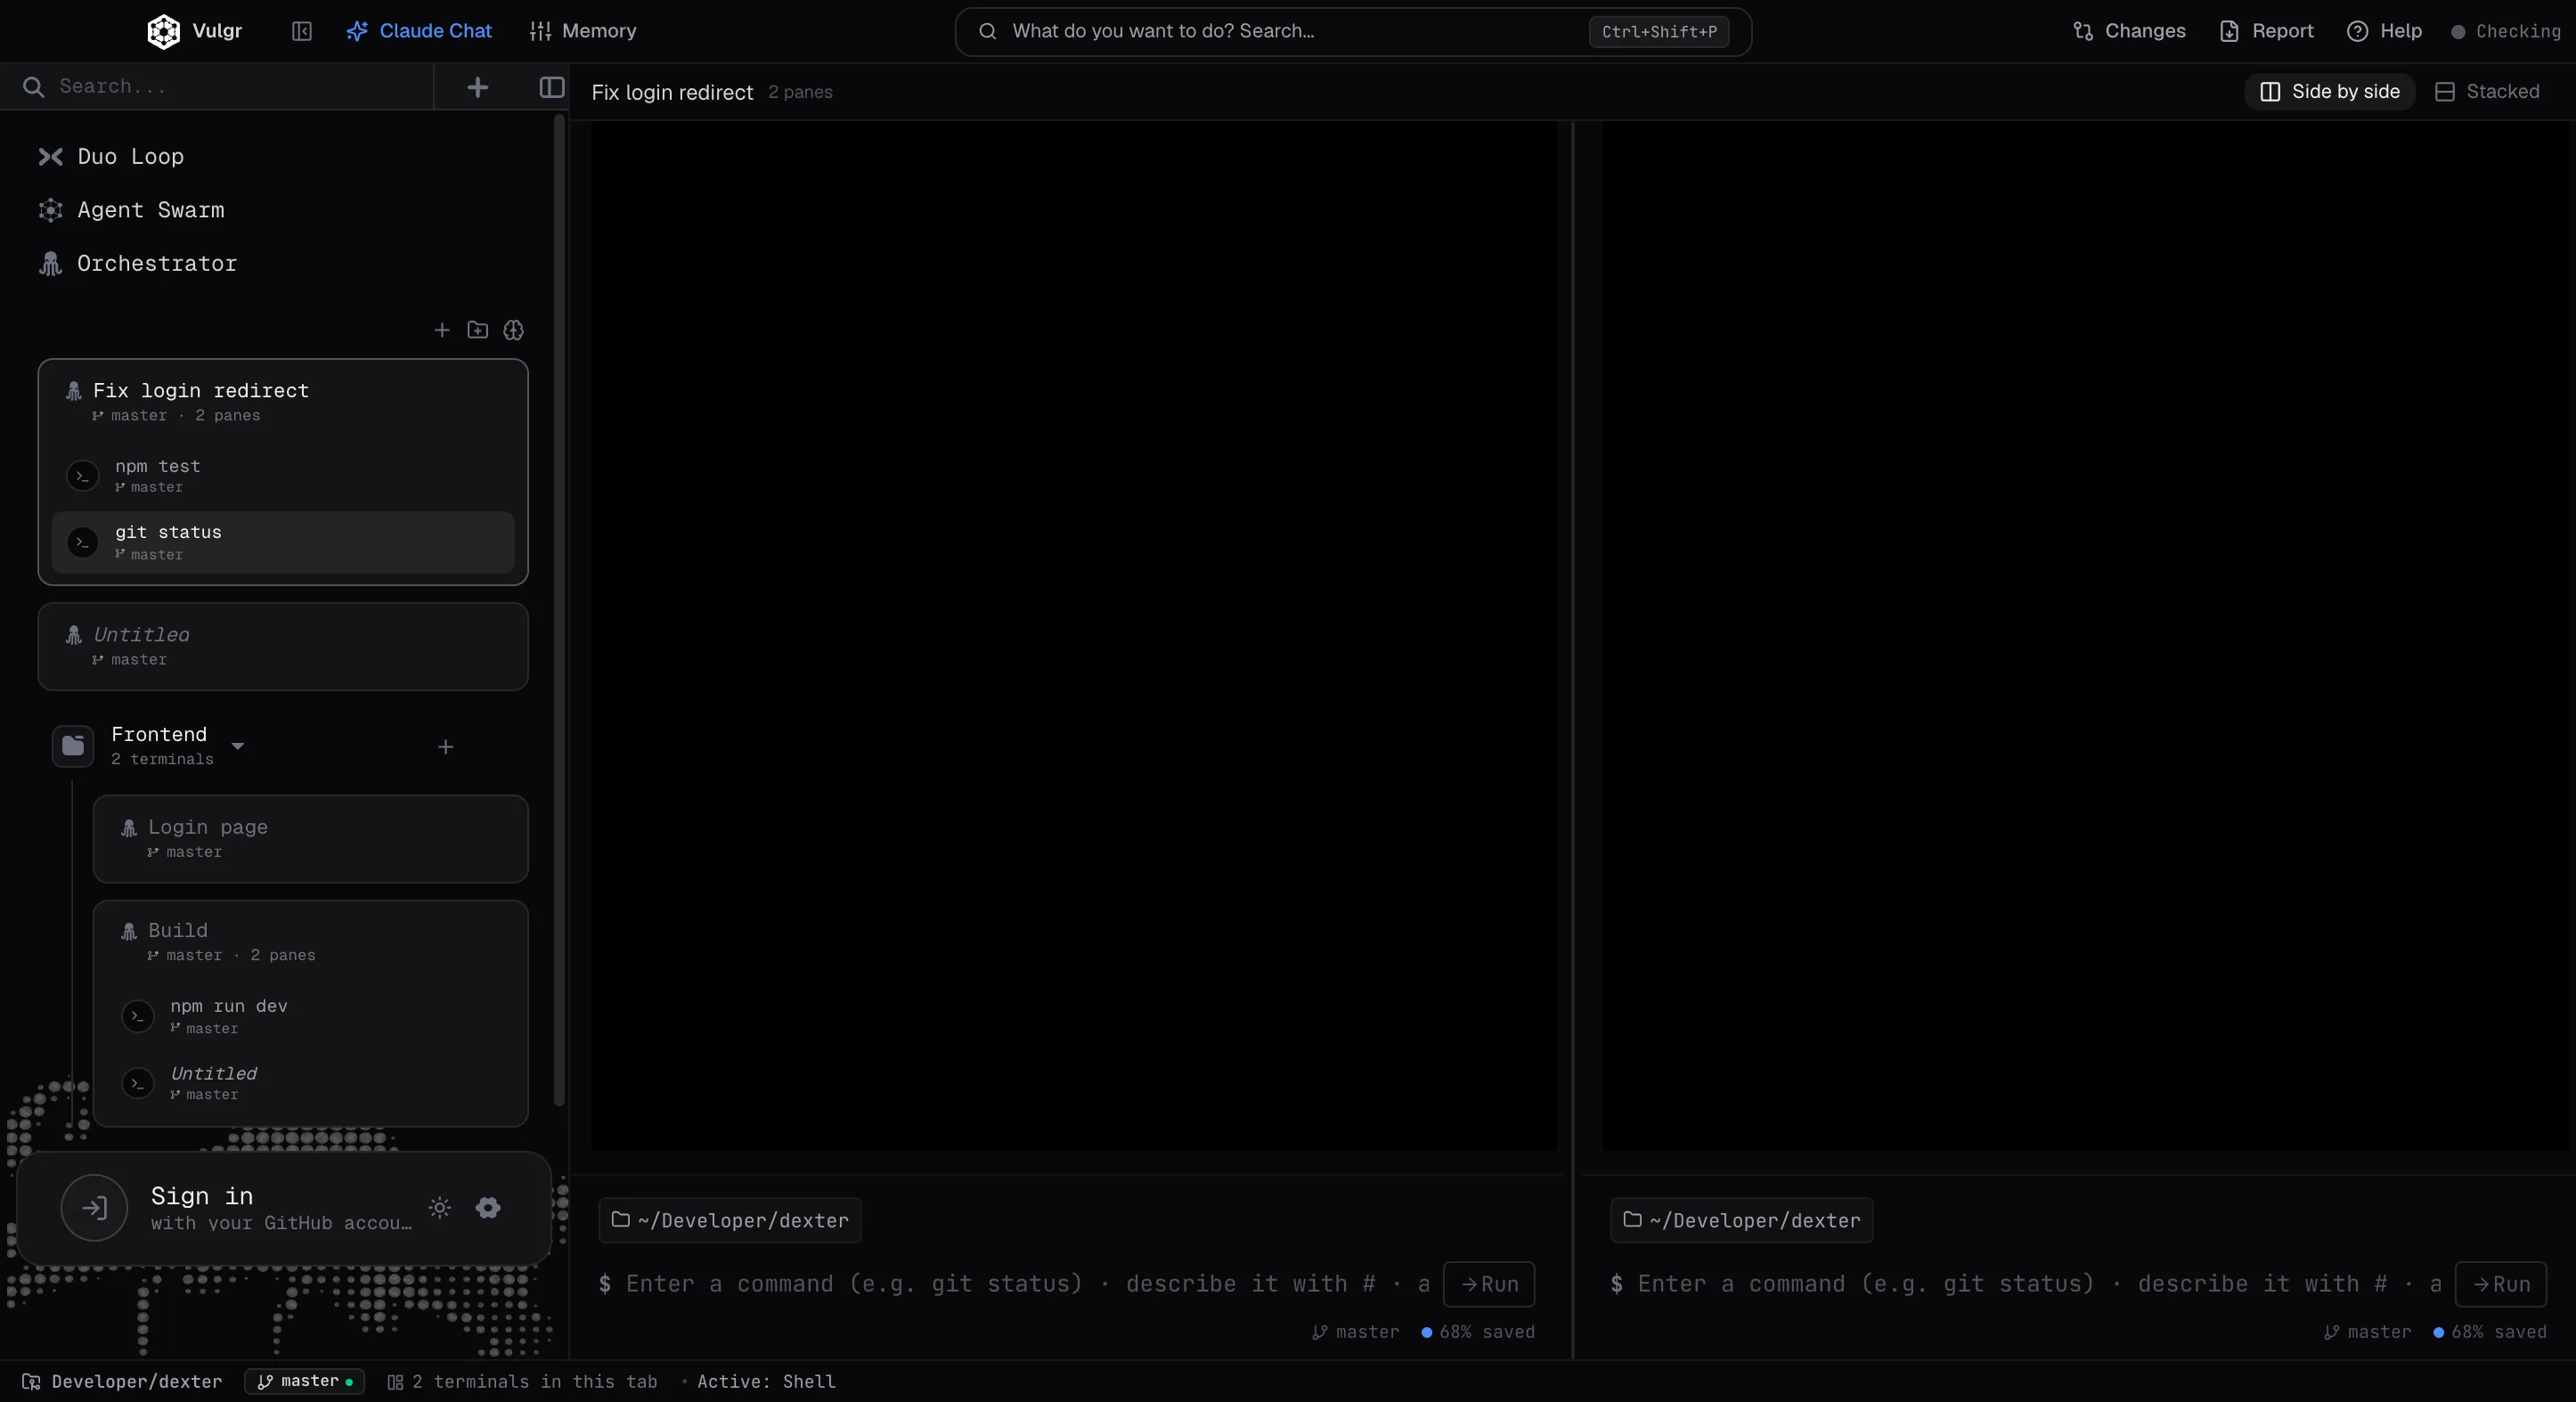2576x1402 pixels.
Task: Open the Memory tab
Action: click(x=583, y=31)
